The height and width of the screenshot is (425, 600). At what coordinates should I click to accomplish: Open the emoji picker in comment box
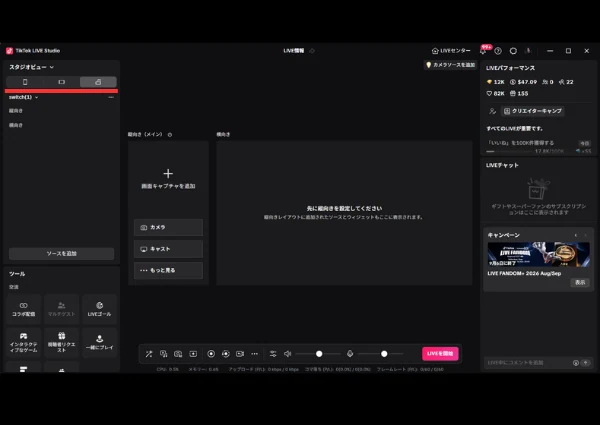click(576, 363)
